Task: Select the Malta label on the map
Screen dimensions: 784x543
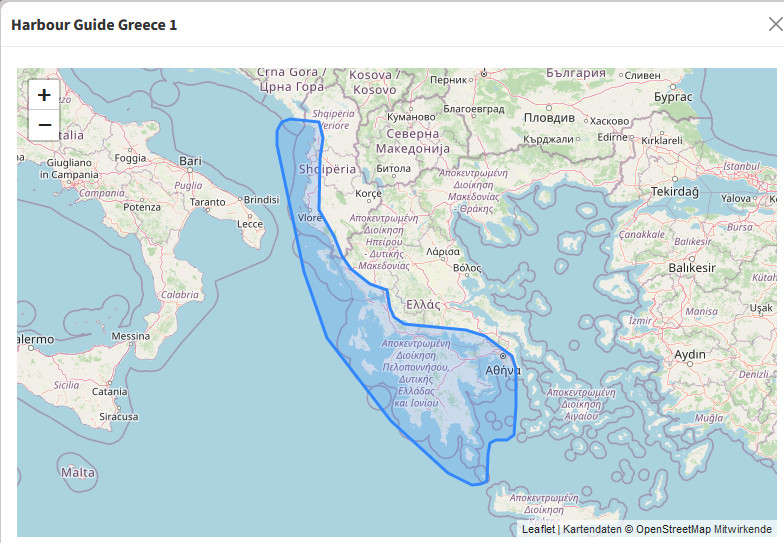Action: [77, 472]
